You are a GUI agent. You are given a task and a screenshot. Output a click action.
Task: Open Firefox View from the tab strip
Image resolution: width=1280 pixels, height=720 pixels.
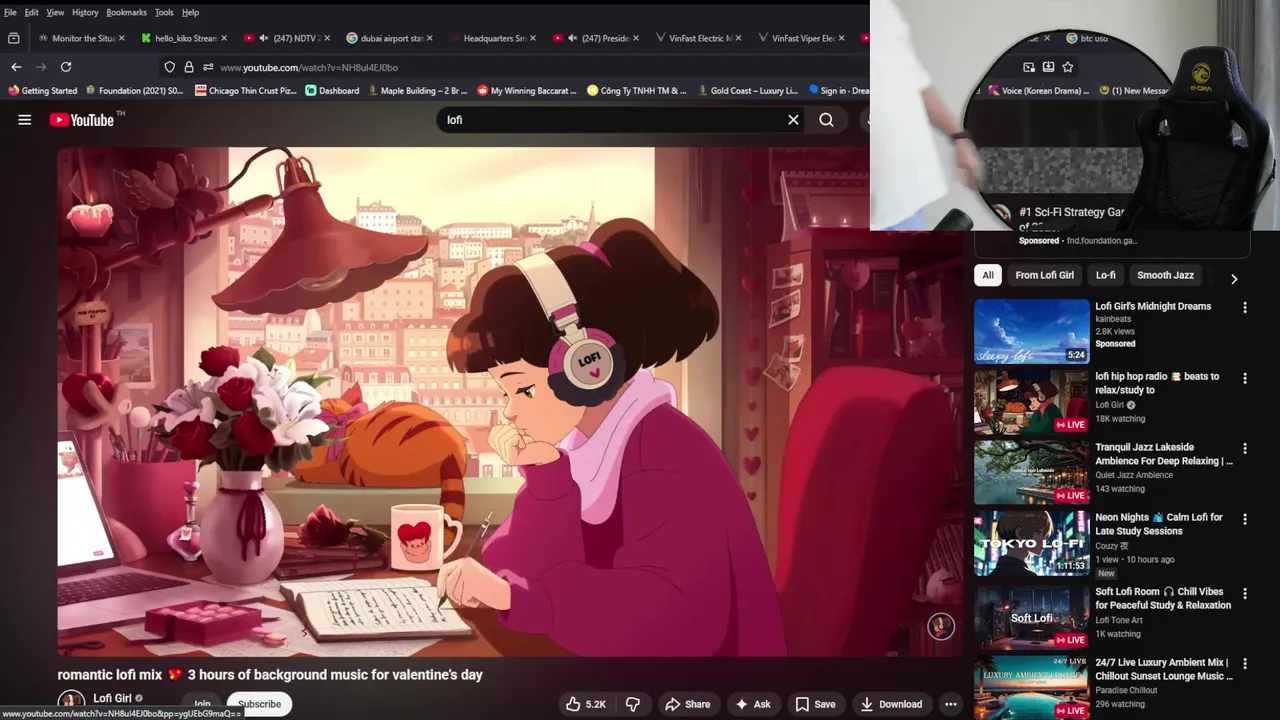click(x=13, y=38)
